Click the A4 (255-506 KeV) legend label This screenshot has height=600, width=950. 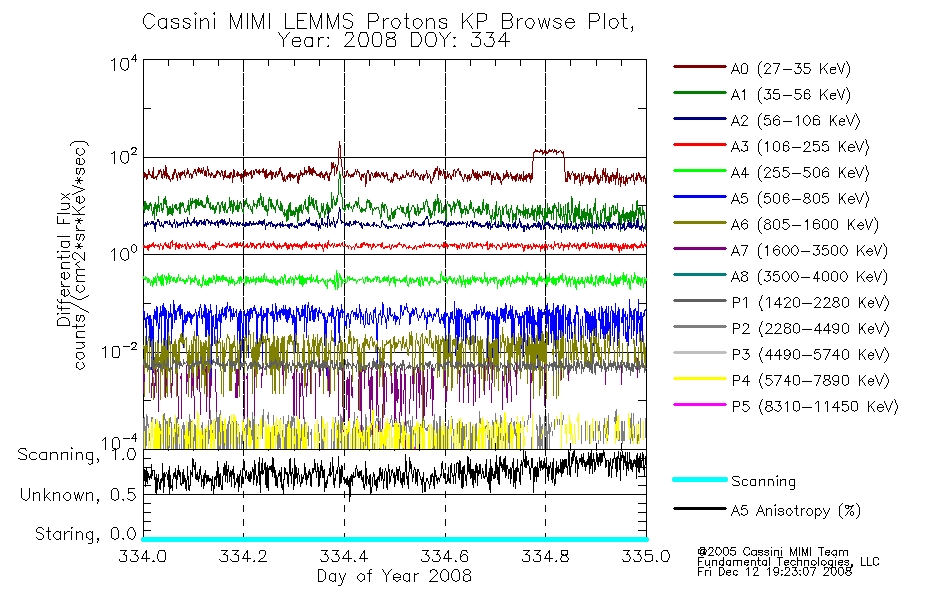(x=800, y=173)
